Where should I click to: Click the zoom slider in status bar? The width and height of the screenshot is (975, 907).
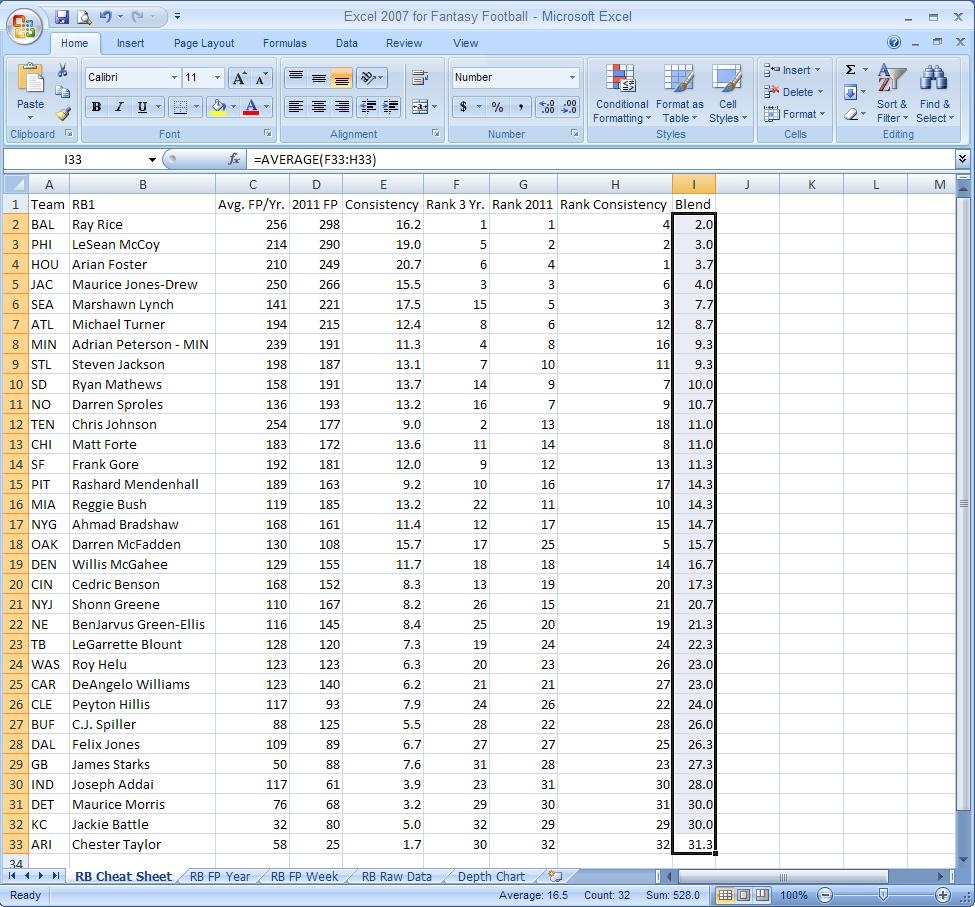(x=883, y=895)
